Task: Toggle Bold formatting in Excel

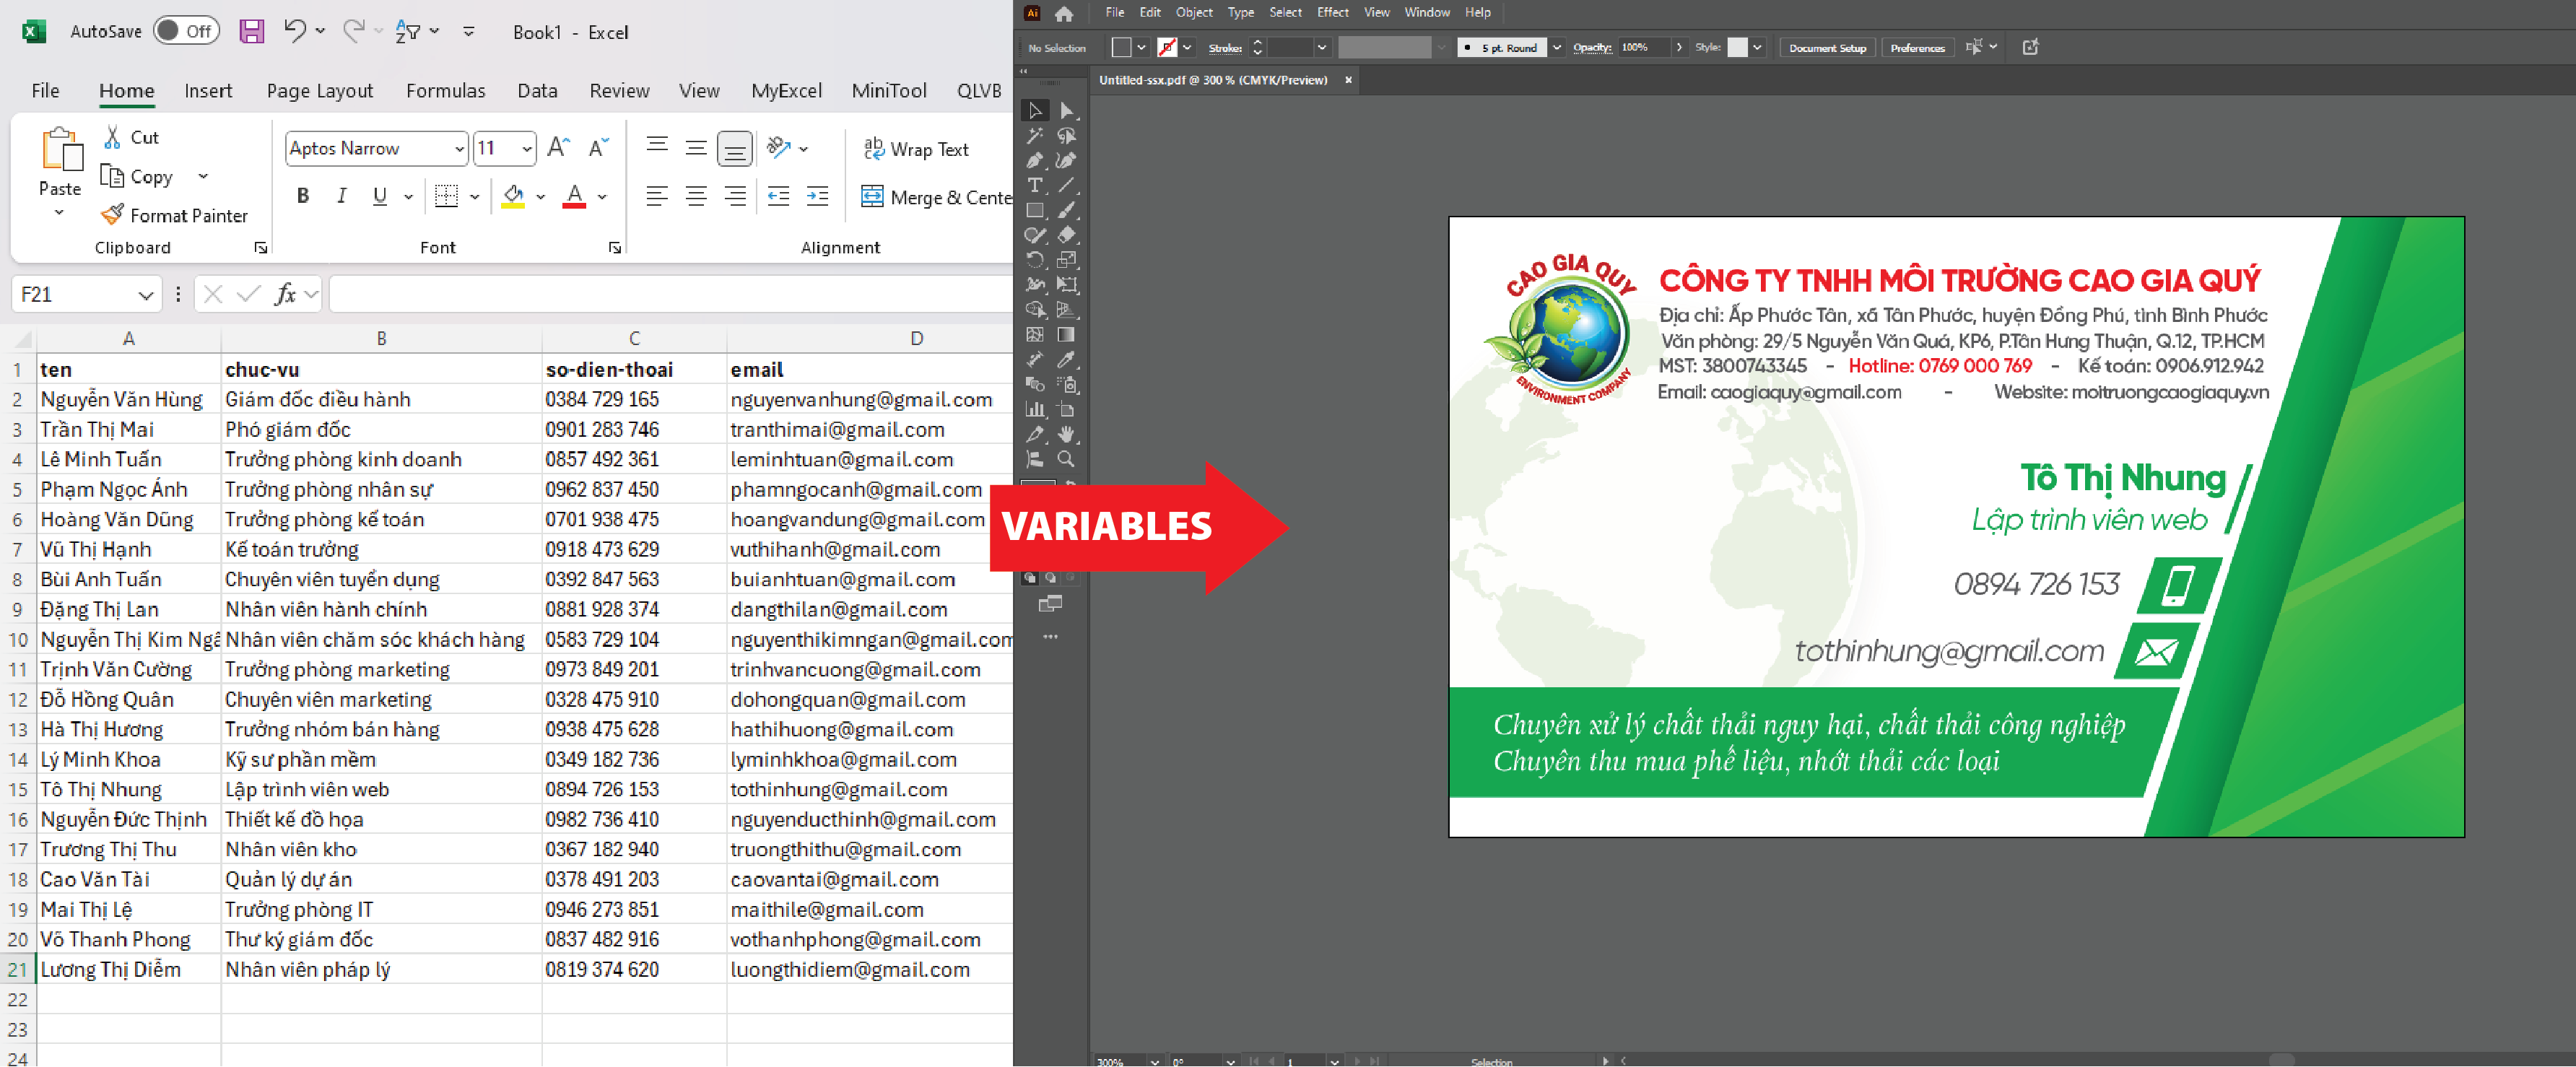Action: point(303,196)
